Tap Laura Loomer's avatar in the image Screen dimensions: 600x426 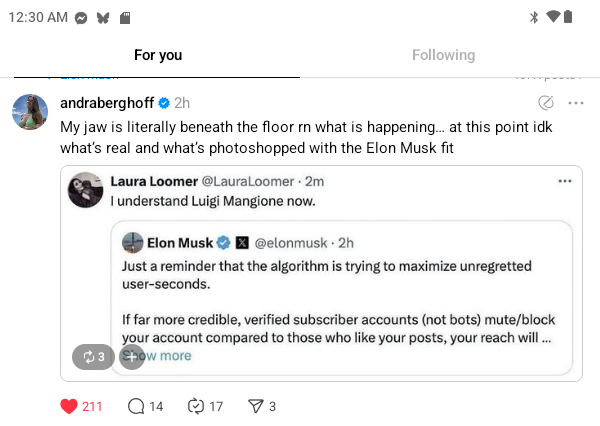[84, 189]
